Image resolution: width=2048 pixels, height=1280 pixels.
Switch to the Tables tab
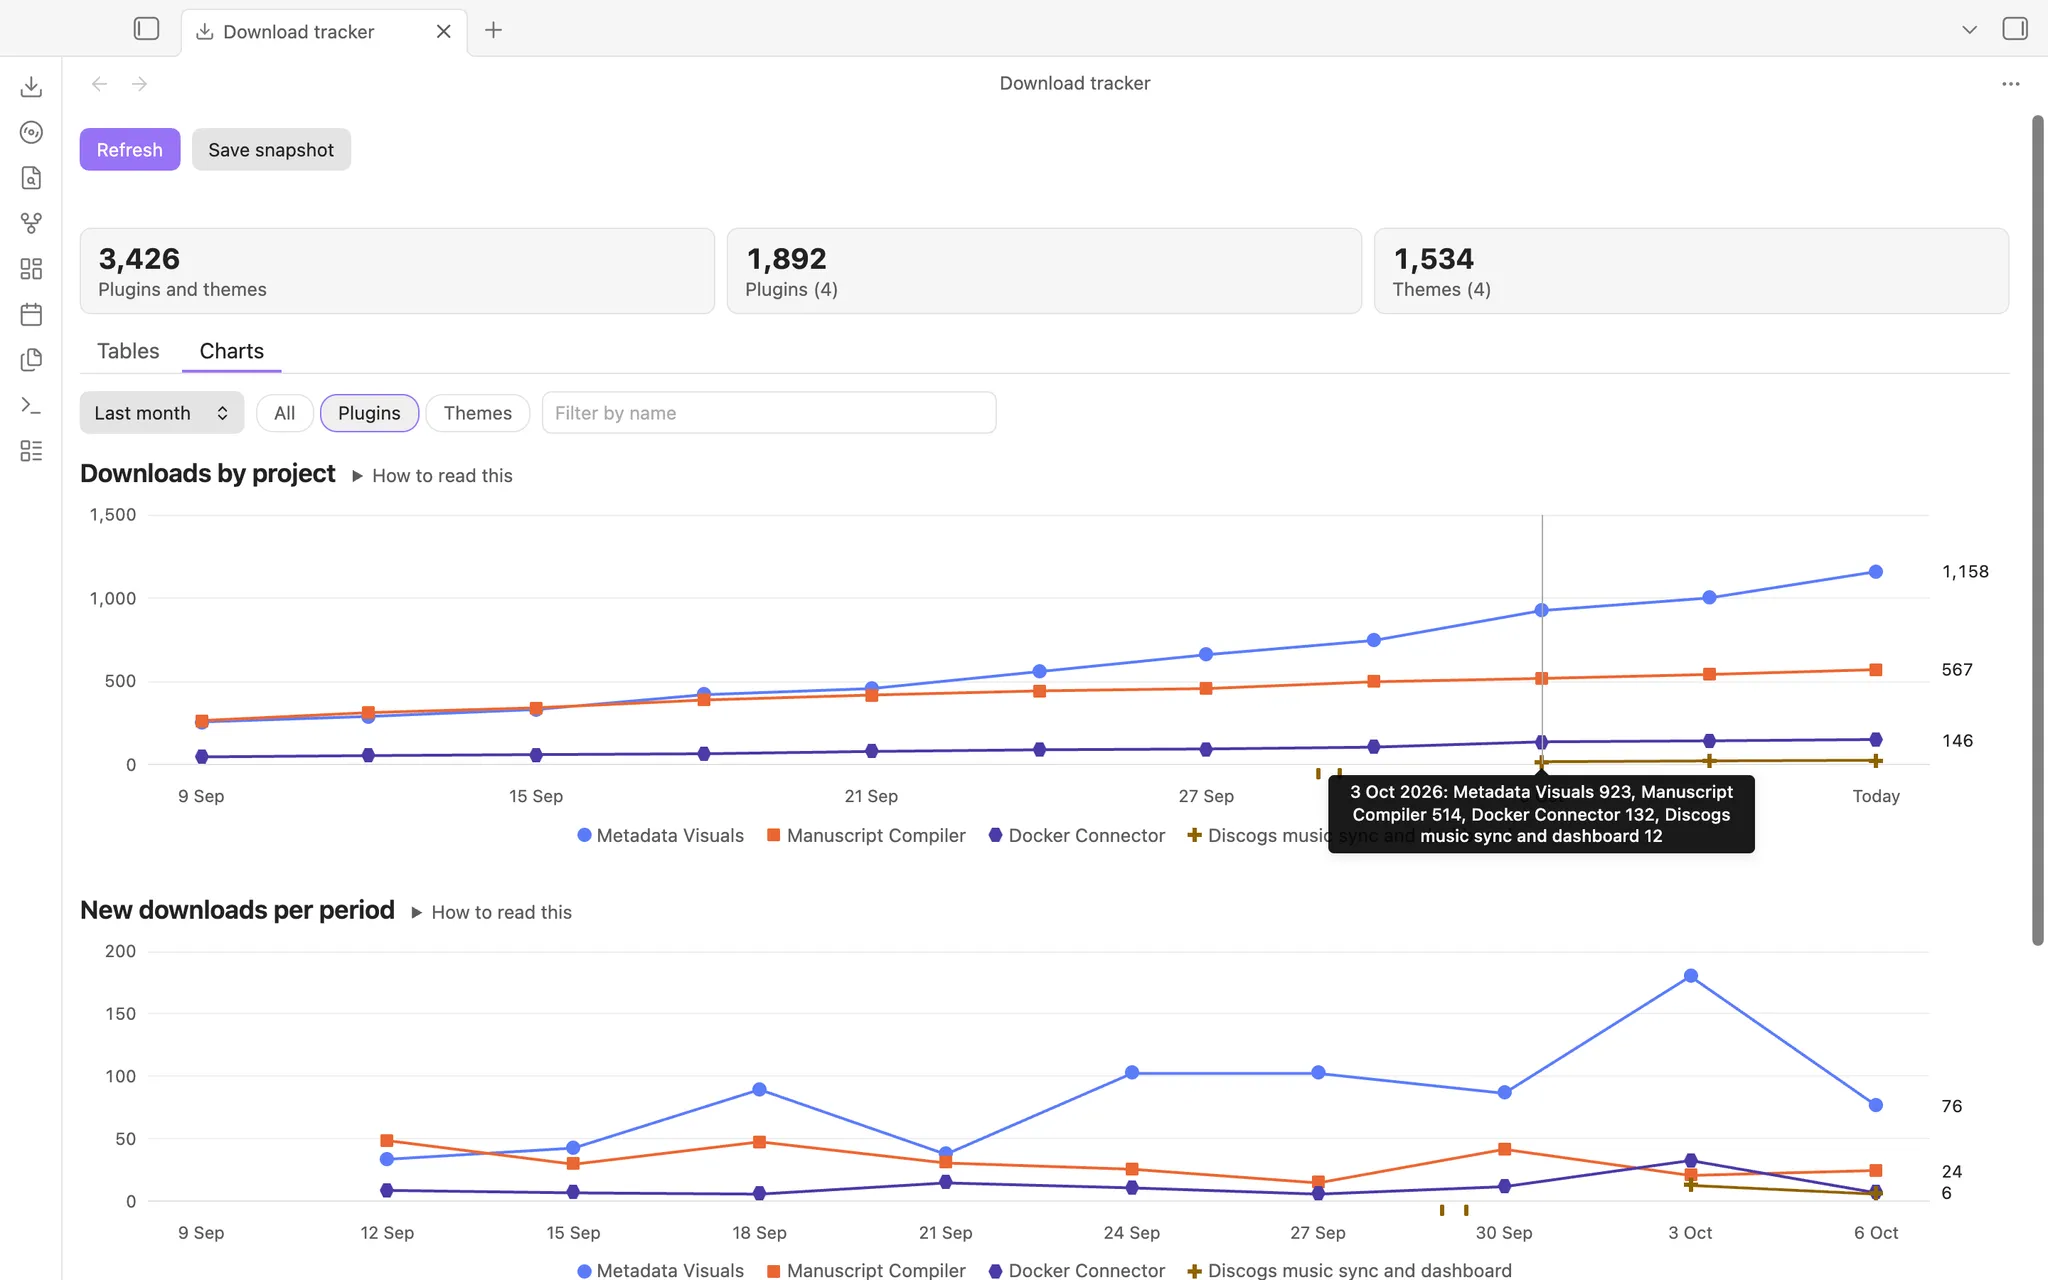[128, 351]
